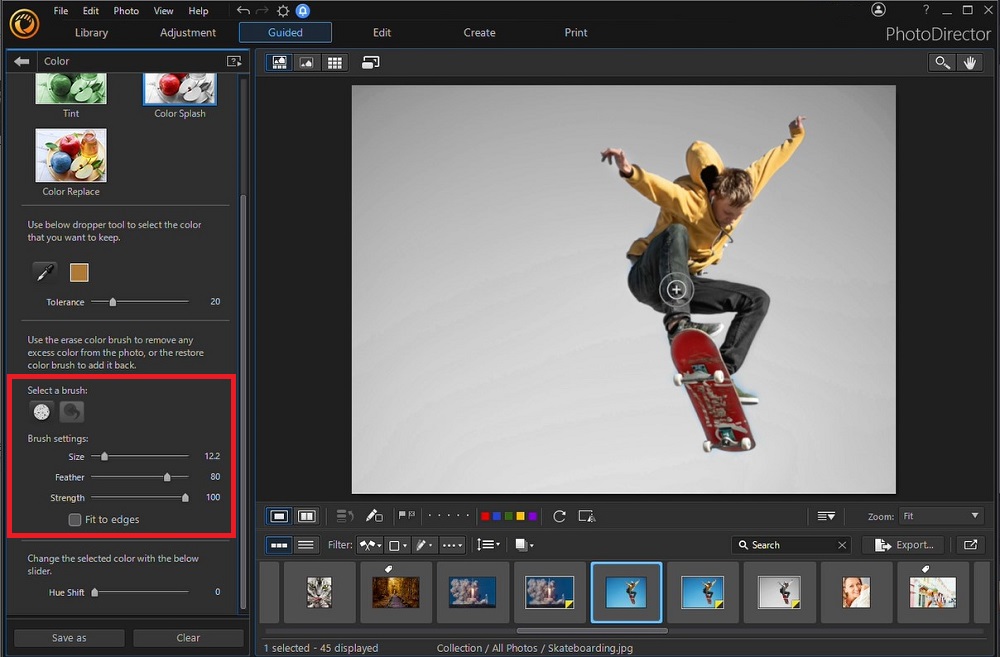This screenshot has width=1000, height=657.
Task: Activate the Zoom magnifier tool
Action: coord(941,62)
